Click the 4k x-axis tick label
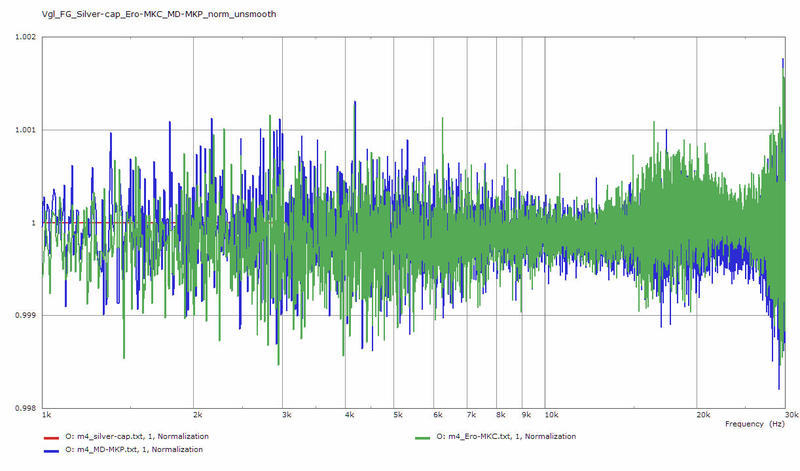Image resolution: width=800 pixels, height=471 pixels. pyautogui.click(x=349, y=414)
